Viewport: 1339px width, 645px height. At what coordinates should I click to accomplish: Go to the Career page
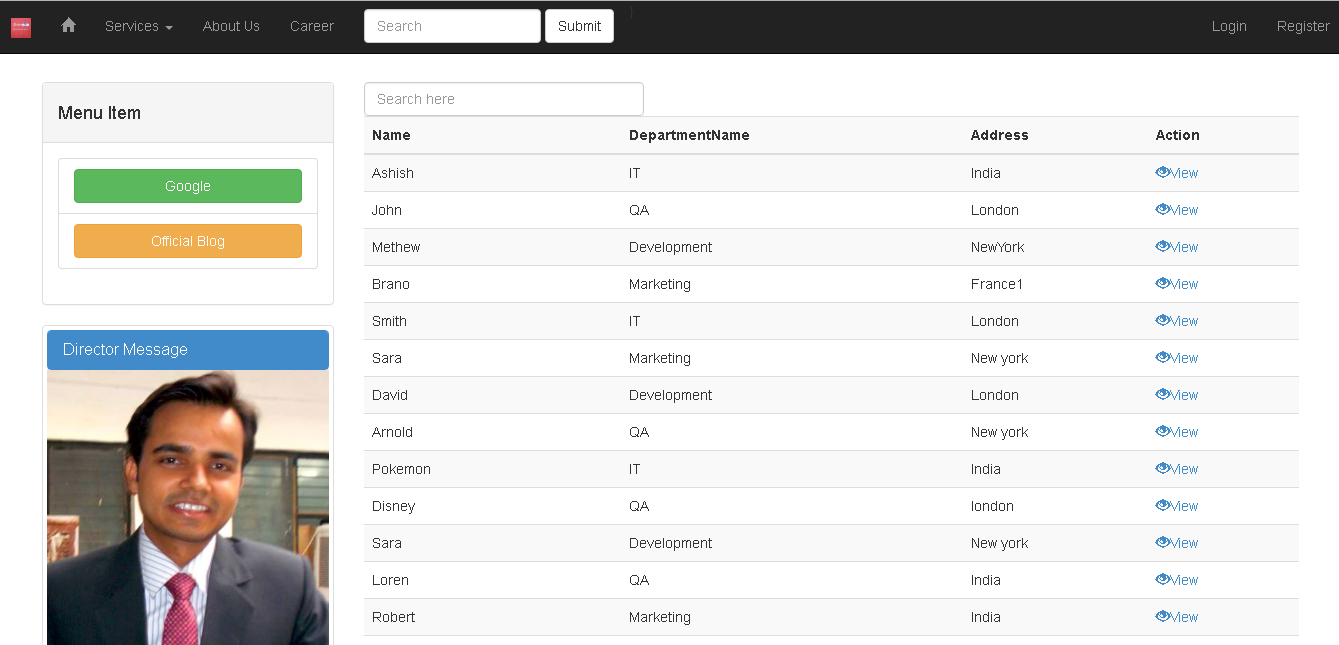pyautogui.click(x=312, y=26)
